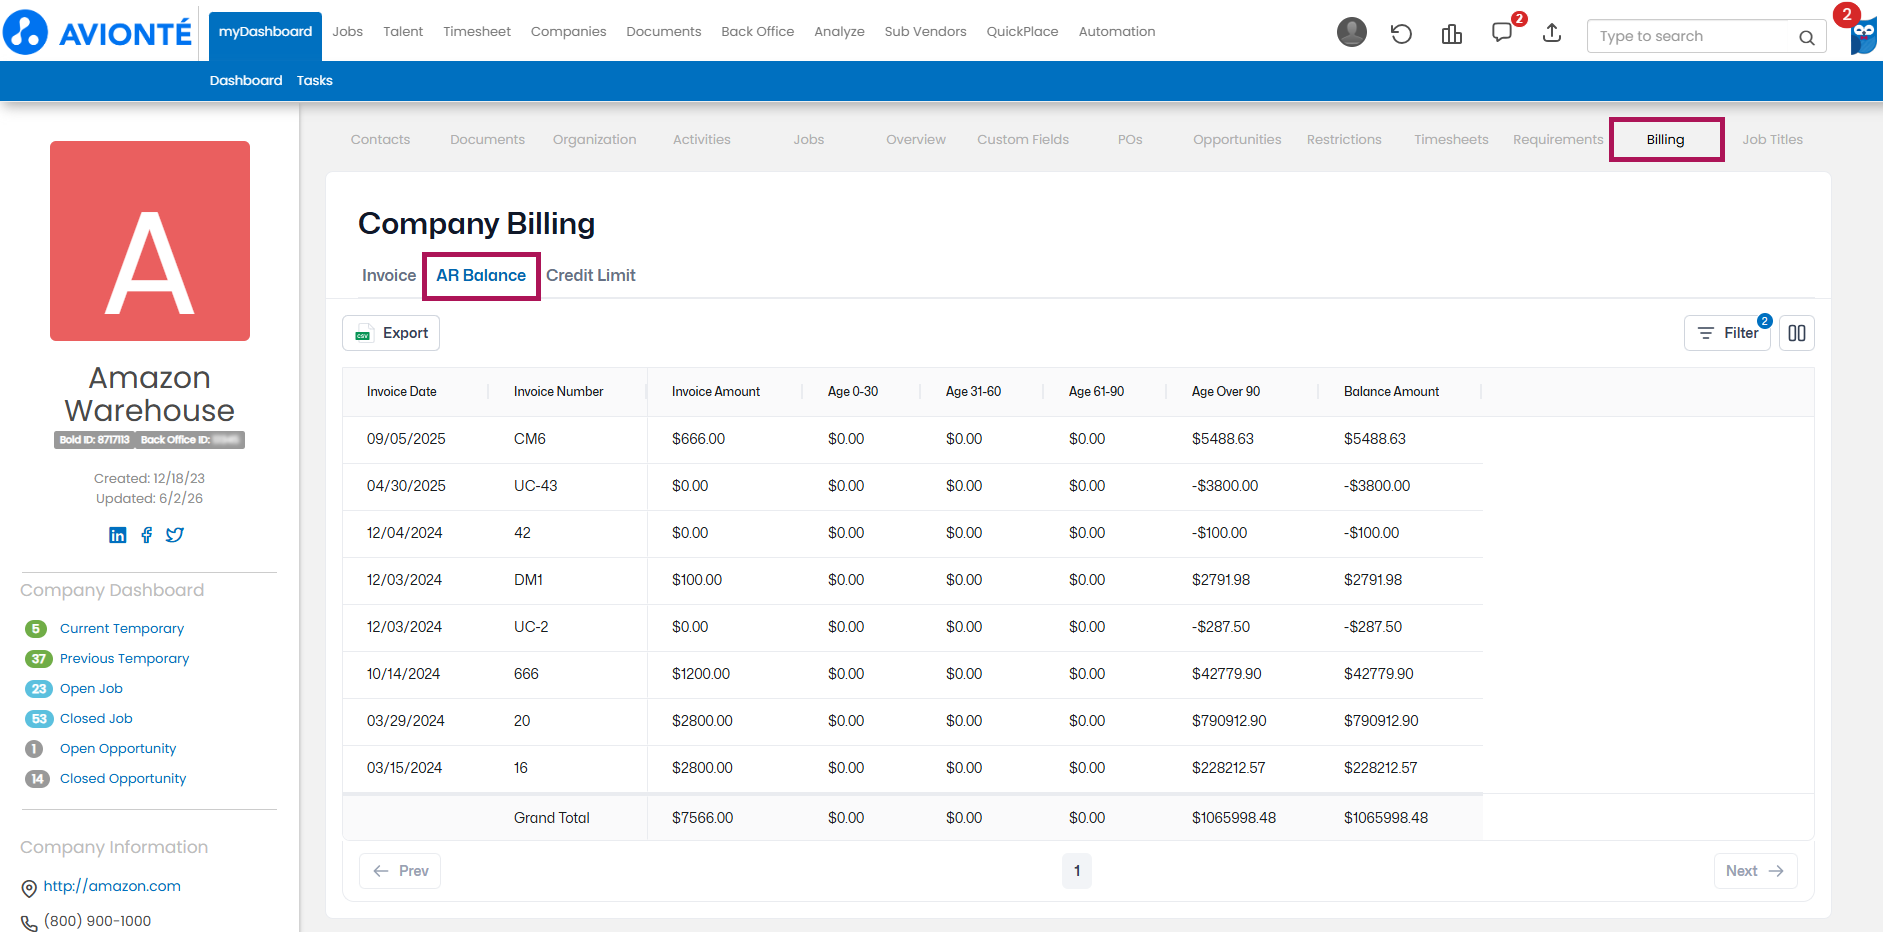Click the Avionté logo
Viewport: 1883px width, 932px height.
point(97,33)
